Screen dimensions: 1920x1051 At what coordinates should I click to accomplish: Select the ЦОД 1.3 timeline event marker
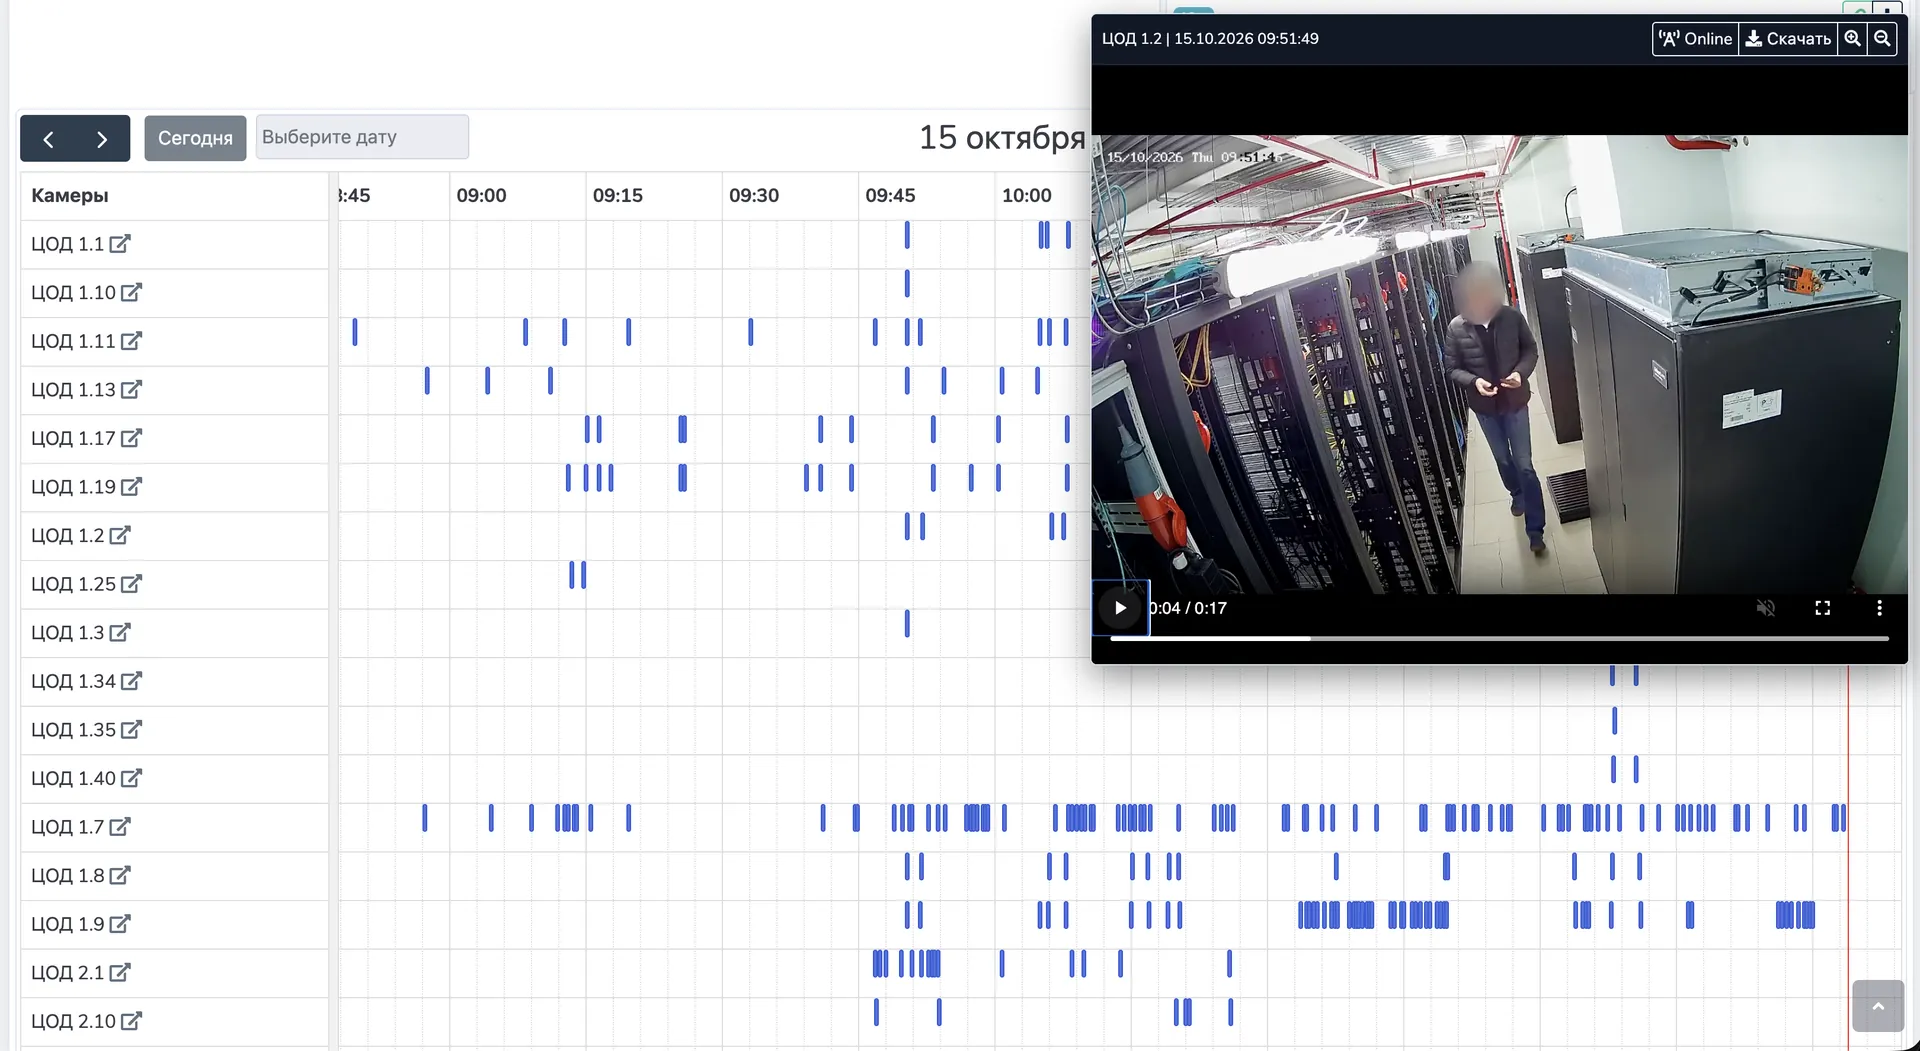coord(907,624)
